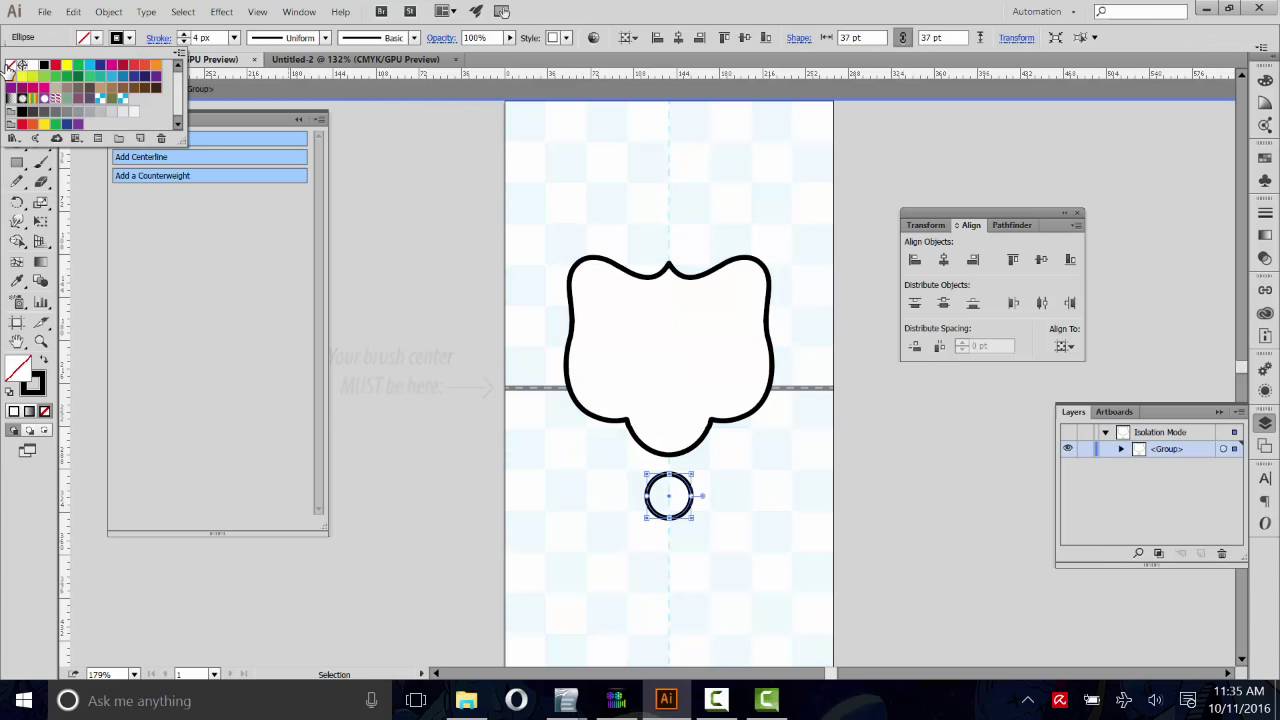Select the Mesh tool
This screenshot has height=720, width=1280.
pyautogui.click(x=17, y=262)
